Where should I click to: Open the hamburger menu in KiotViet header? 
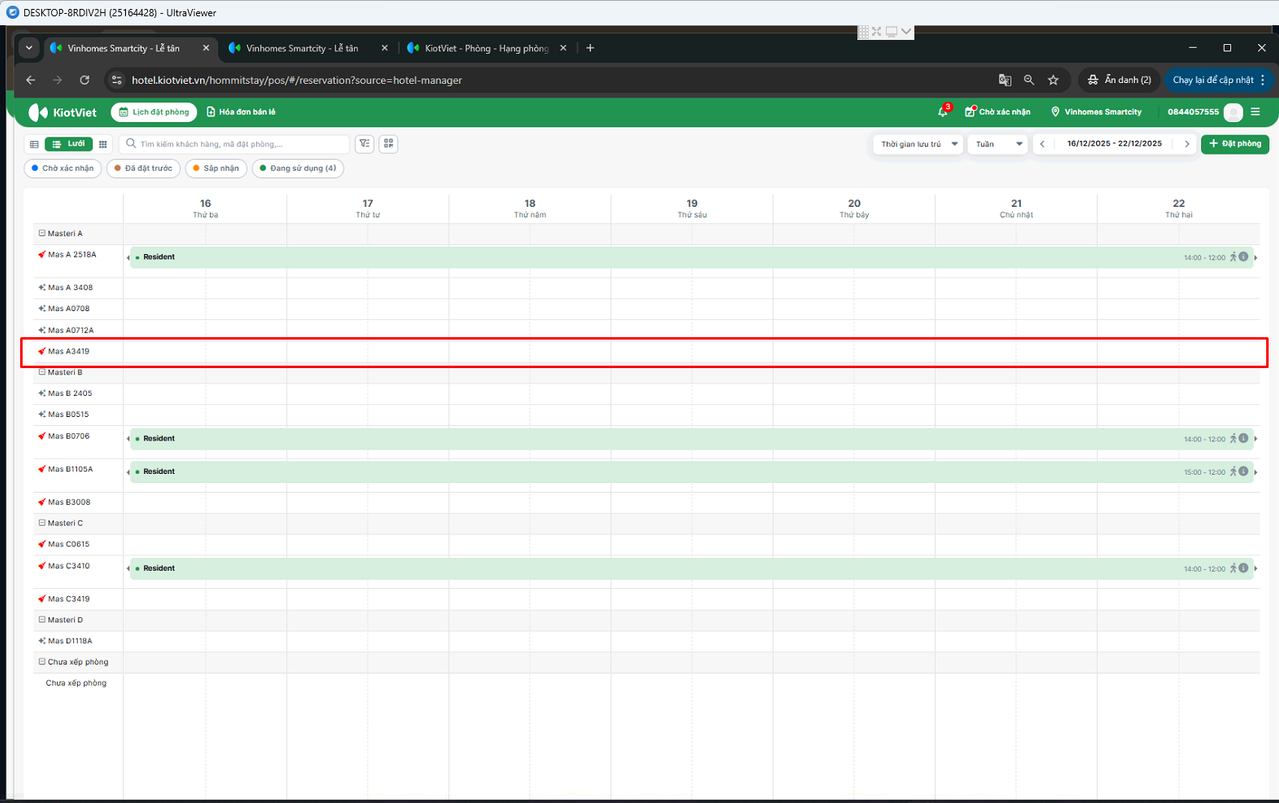coord(1255,112)
